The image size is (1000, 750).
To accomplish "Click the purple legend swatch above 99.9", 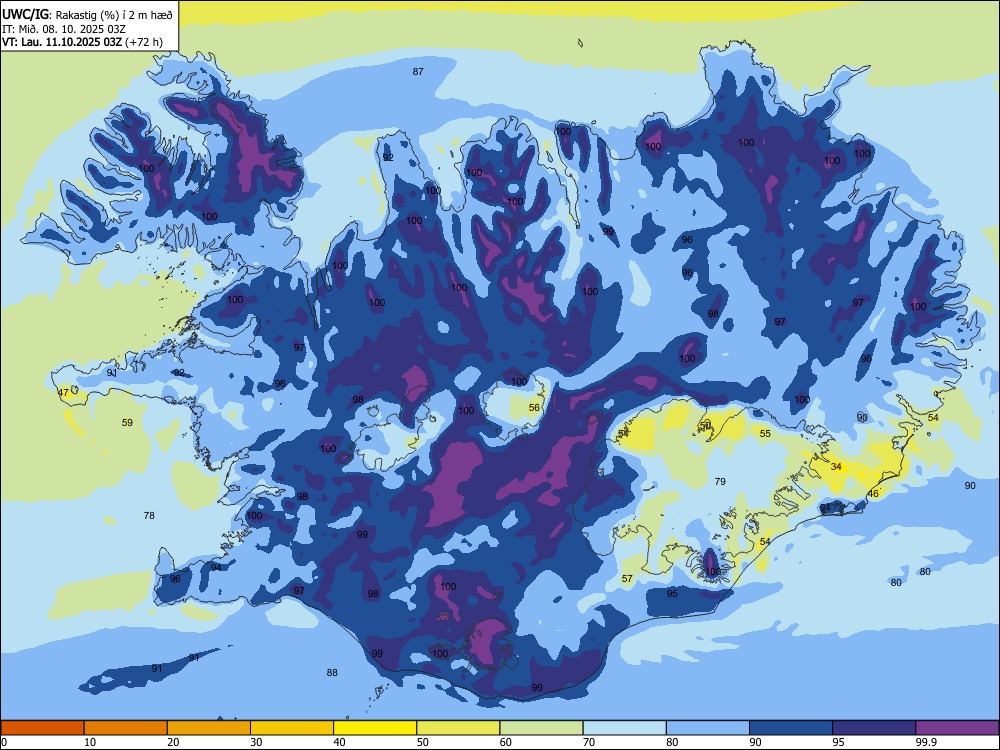I will coord(957,728).
